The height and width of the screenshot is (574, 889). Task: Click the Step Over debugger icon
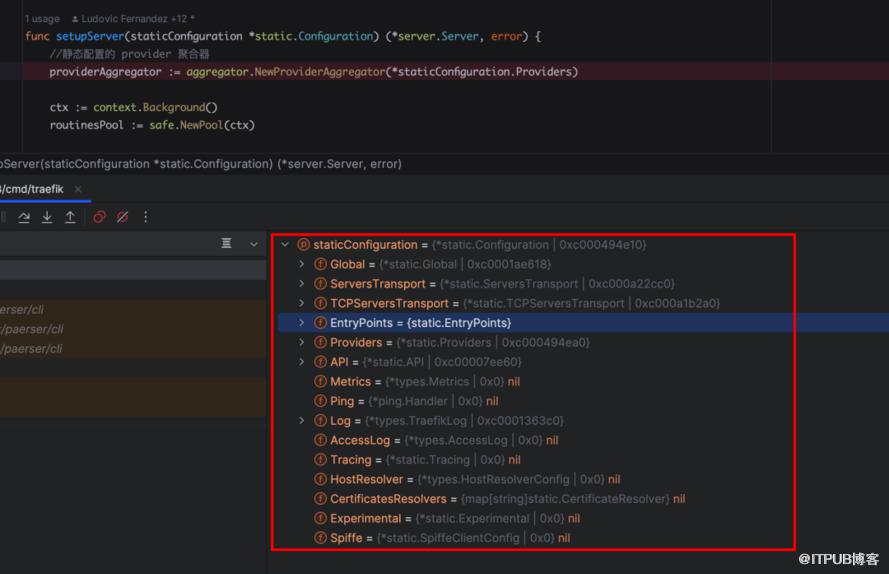[24, 217]
